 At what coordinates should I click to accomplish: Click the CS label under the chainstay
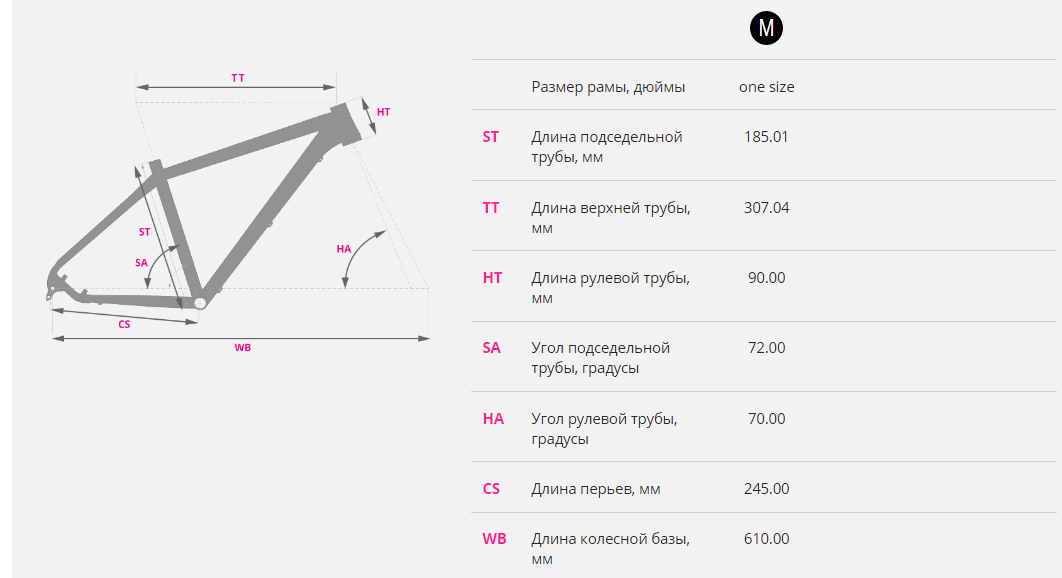124,325
